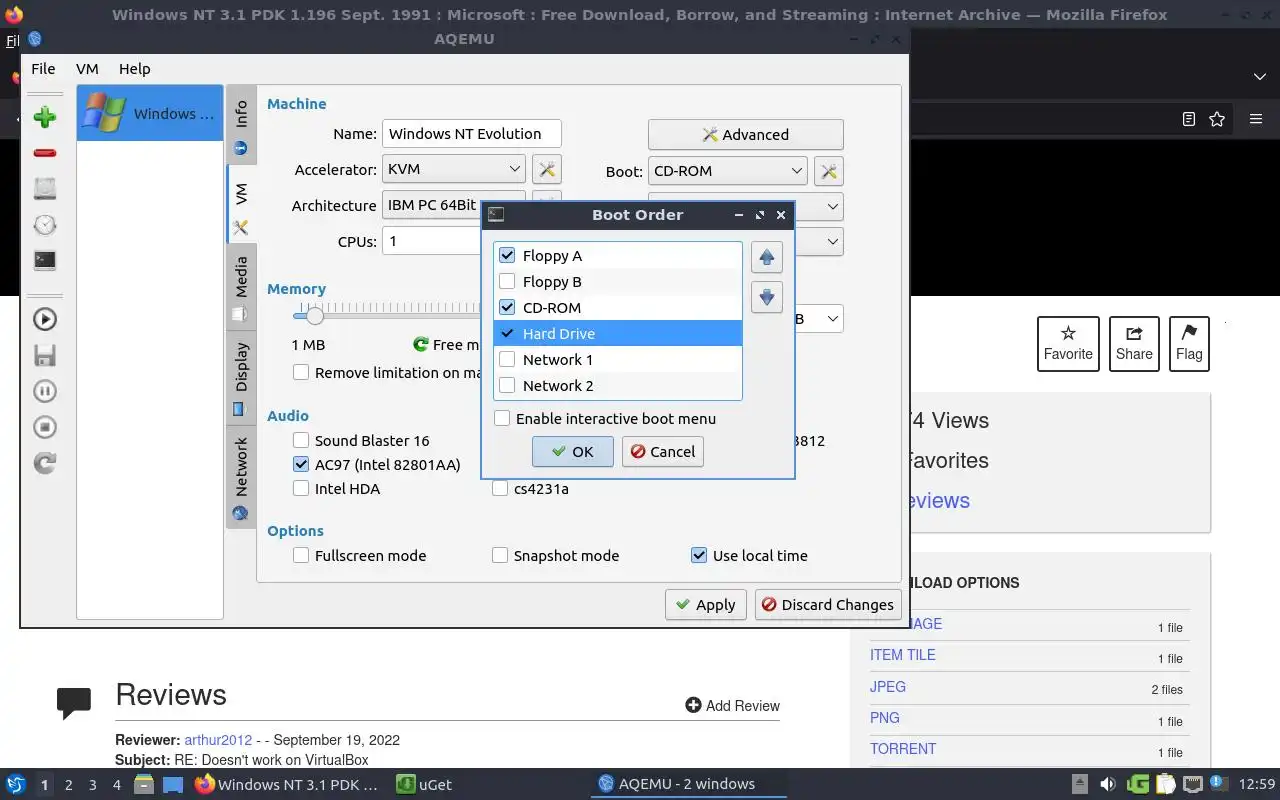Stop the VM with the stop icon
The image size is (1280, 800).
[x=45, y=427]
